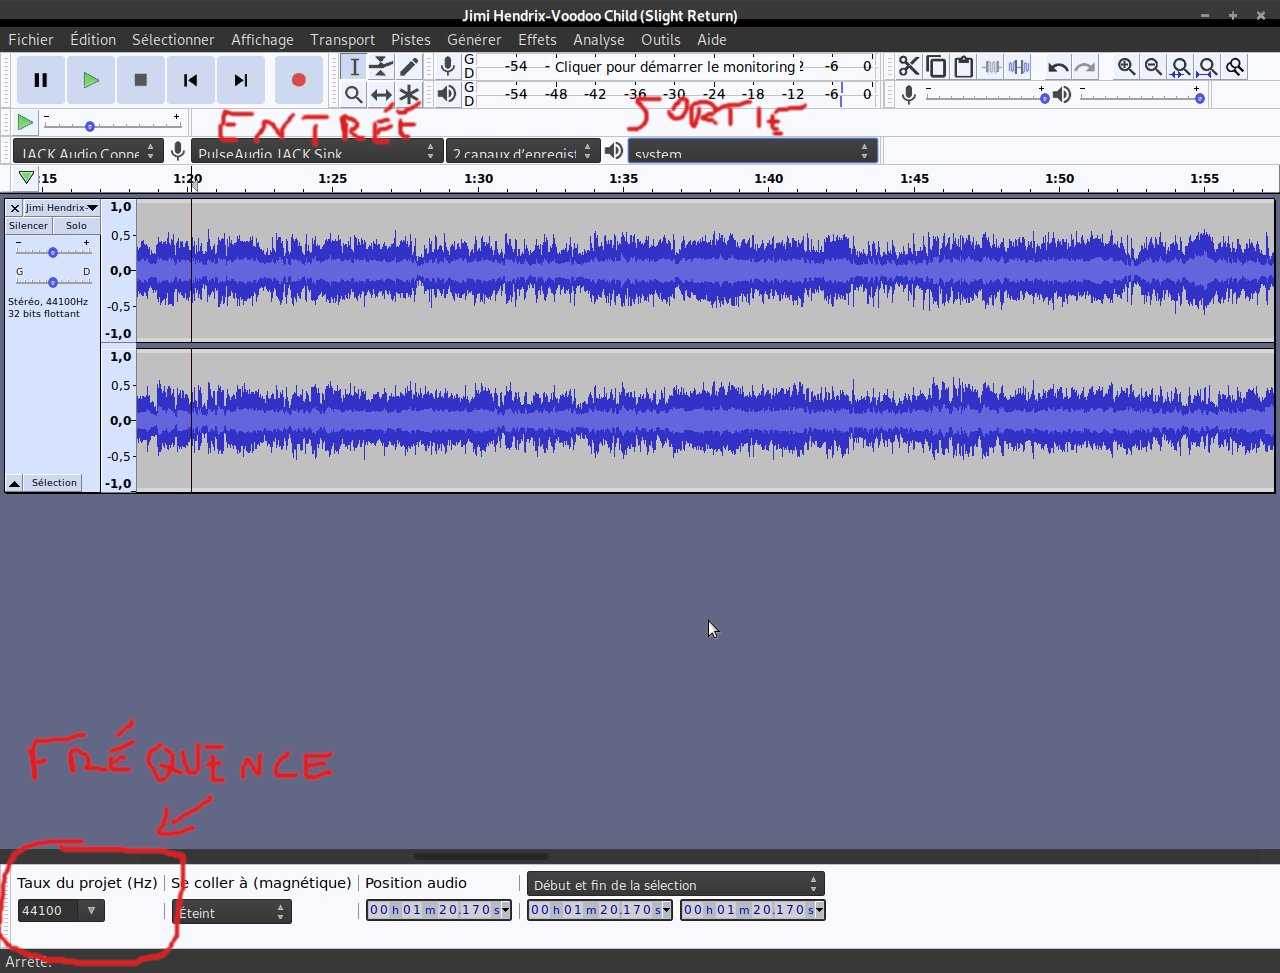
Task: Stop playback with the Stop button
Action: click(x=141, y=80)
